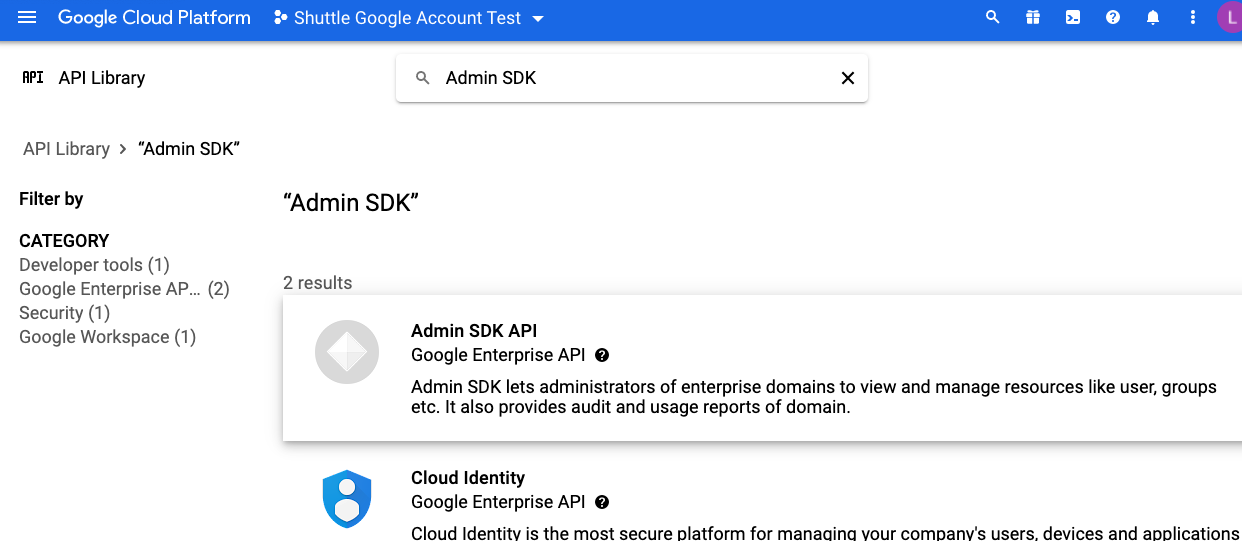Go to the API Library breadcrumb link
This screenshot has height=541, width=1242.
coord(66,149)
